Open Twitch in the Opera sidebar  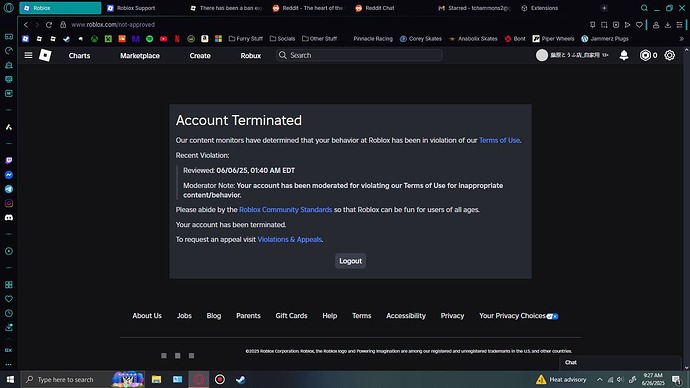pos(9,161)
